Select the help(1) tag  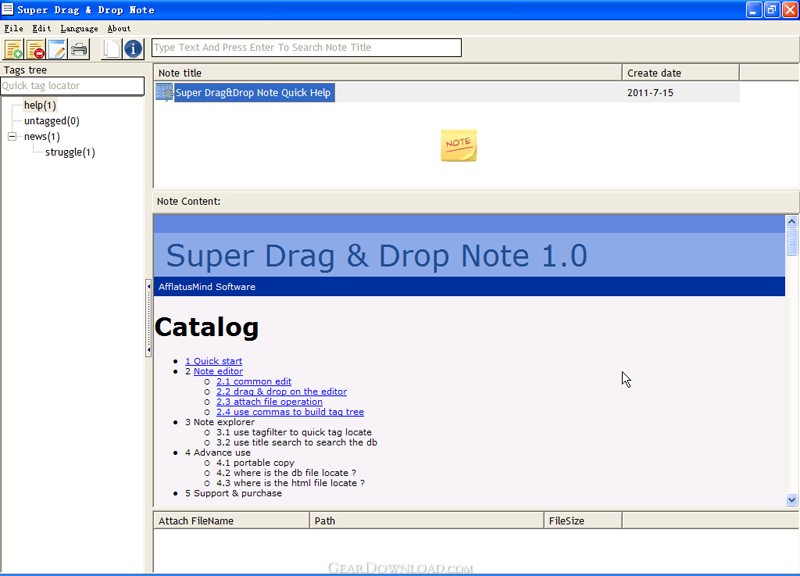coord(40,106)
